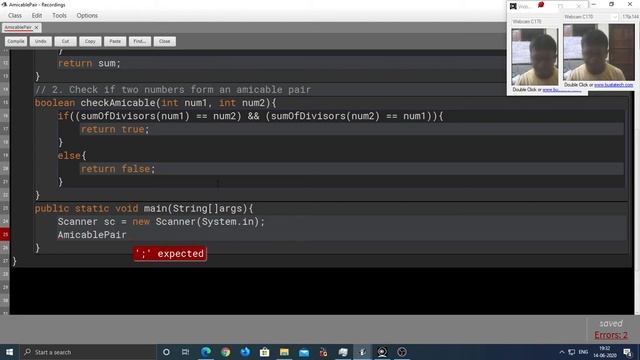The height and width of the screenshot is (360, 640).
Task: Open the taskbar clock and date
Action: [x=605, y=352]
